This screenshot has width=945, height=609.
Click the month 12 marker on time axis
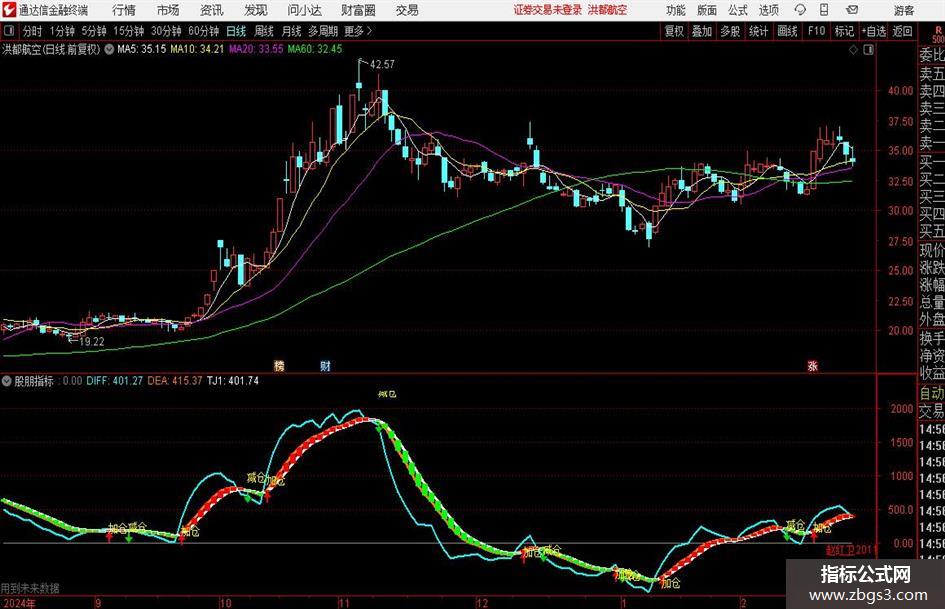pos(482,603)
